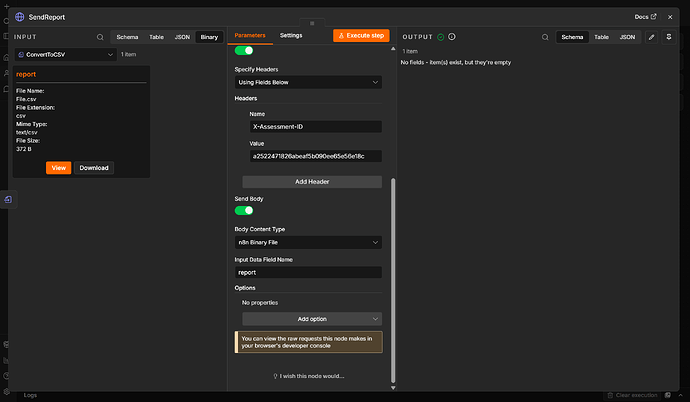Viewport: 690px width, 402px height.
Task: Click green execution success checkmark
Action: (440, 37)
